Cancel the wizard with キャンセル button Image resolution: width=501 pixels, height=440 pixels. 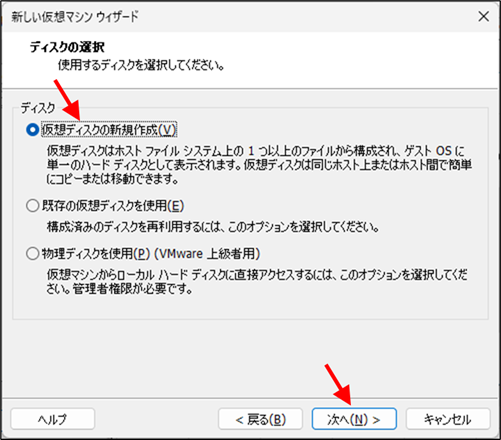pyautogui.click(x=448, y=419)
